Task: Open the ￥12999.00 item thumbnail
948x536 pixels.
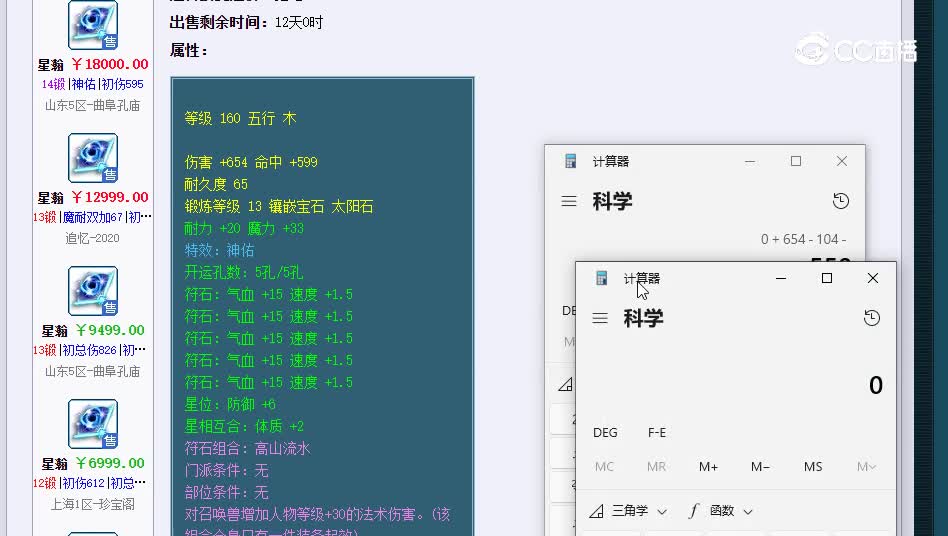Action: (93, 158)
